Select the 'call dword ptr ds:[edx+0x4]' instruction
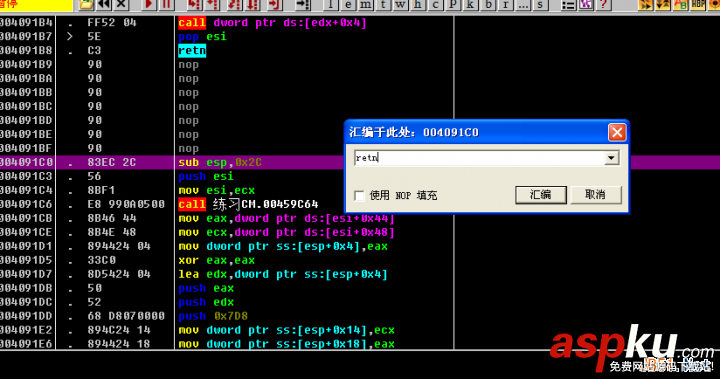This screenshot has width=720, height=379. click(272, 23)
